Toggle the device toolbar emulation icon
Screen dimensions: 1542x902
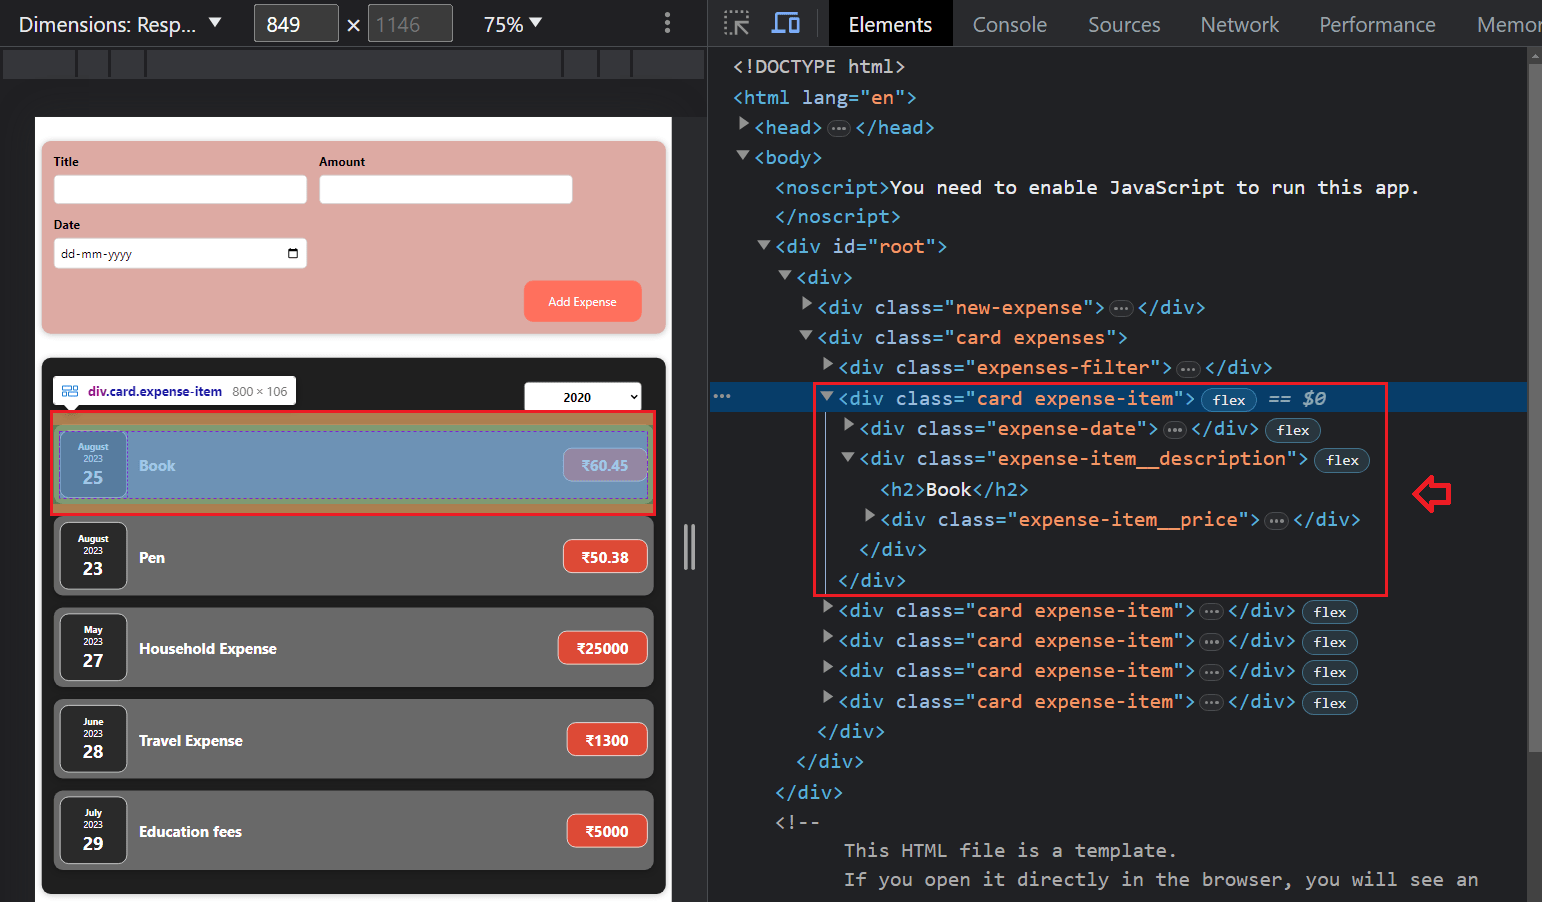click(x=782, y=23)
